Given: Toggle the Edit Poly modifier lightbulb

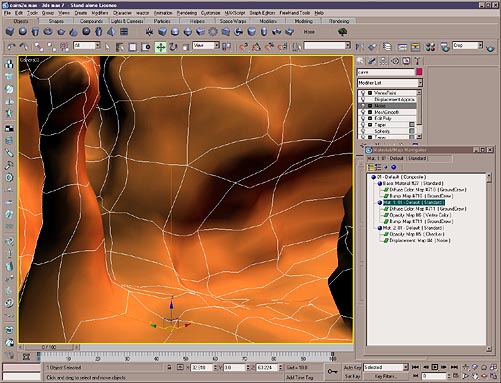Looking at the screenshot, I should pos(363,118).
